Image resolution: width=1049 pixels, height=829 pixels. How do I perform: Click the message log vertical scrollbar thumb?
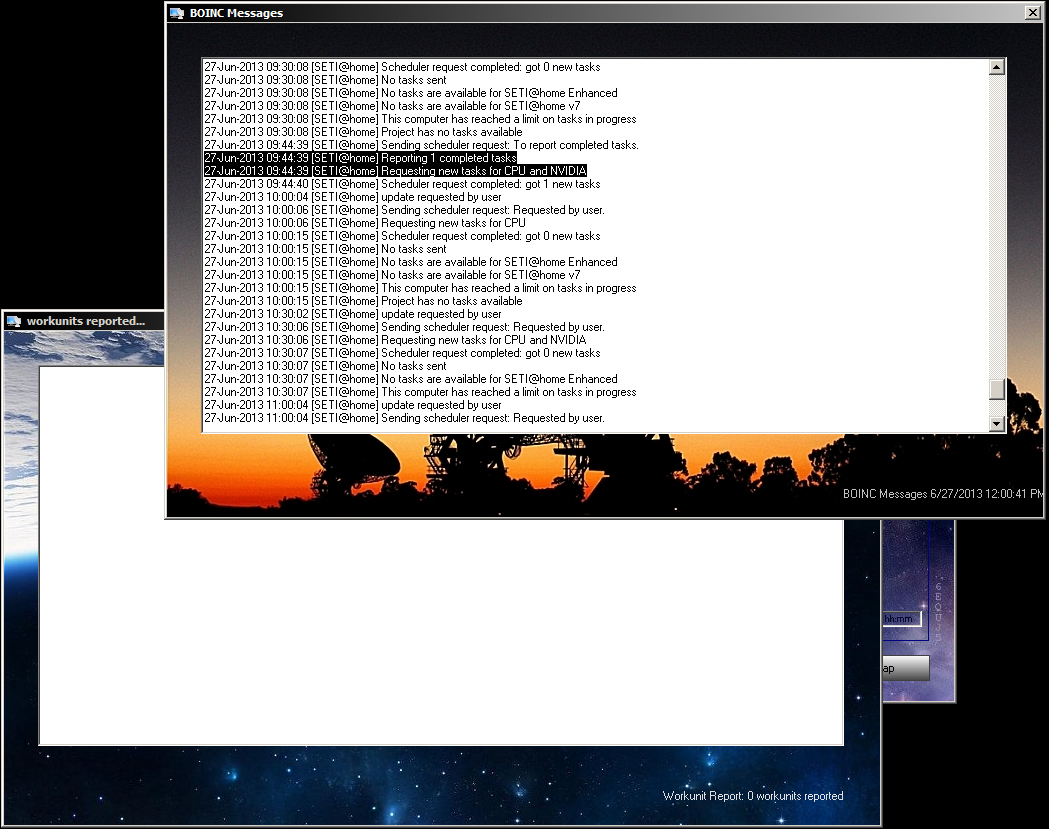(x=997, y=389)
